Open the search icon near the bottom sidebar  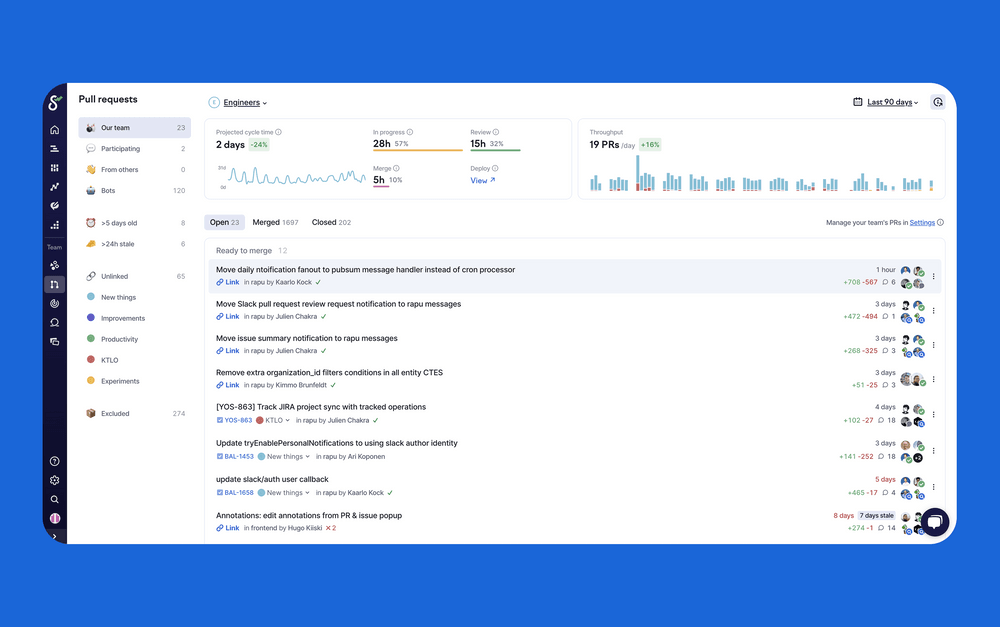pyautogui.click(x=54, y=499)
